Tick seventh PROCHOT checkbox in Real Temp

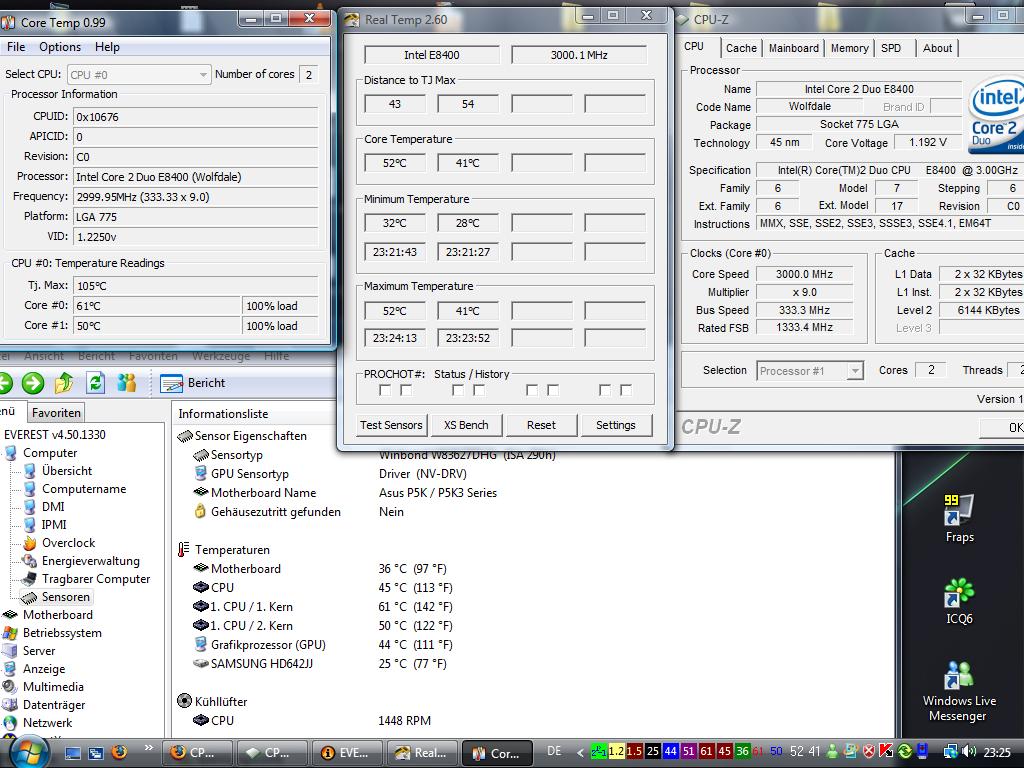click(x=605, y=390)
